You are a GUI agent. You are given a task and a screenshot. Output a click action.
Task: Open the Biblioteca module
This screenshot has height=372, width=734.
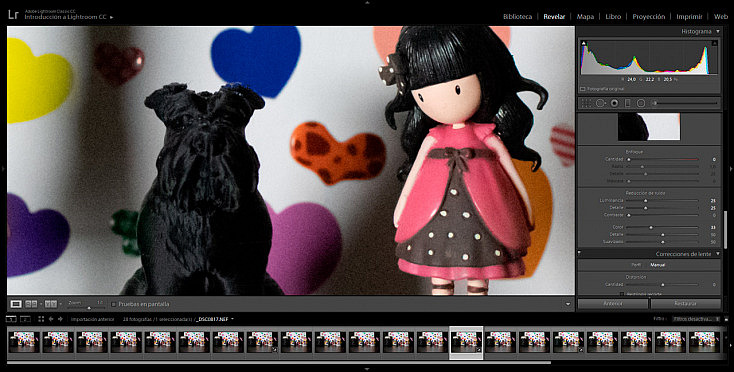(x=517, y=16)
